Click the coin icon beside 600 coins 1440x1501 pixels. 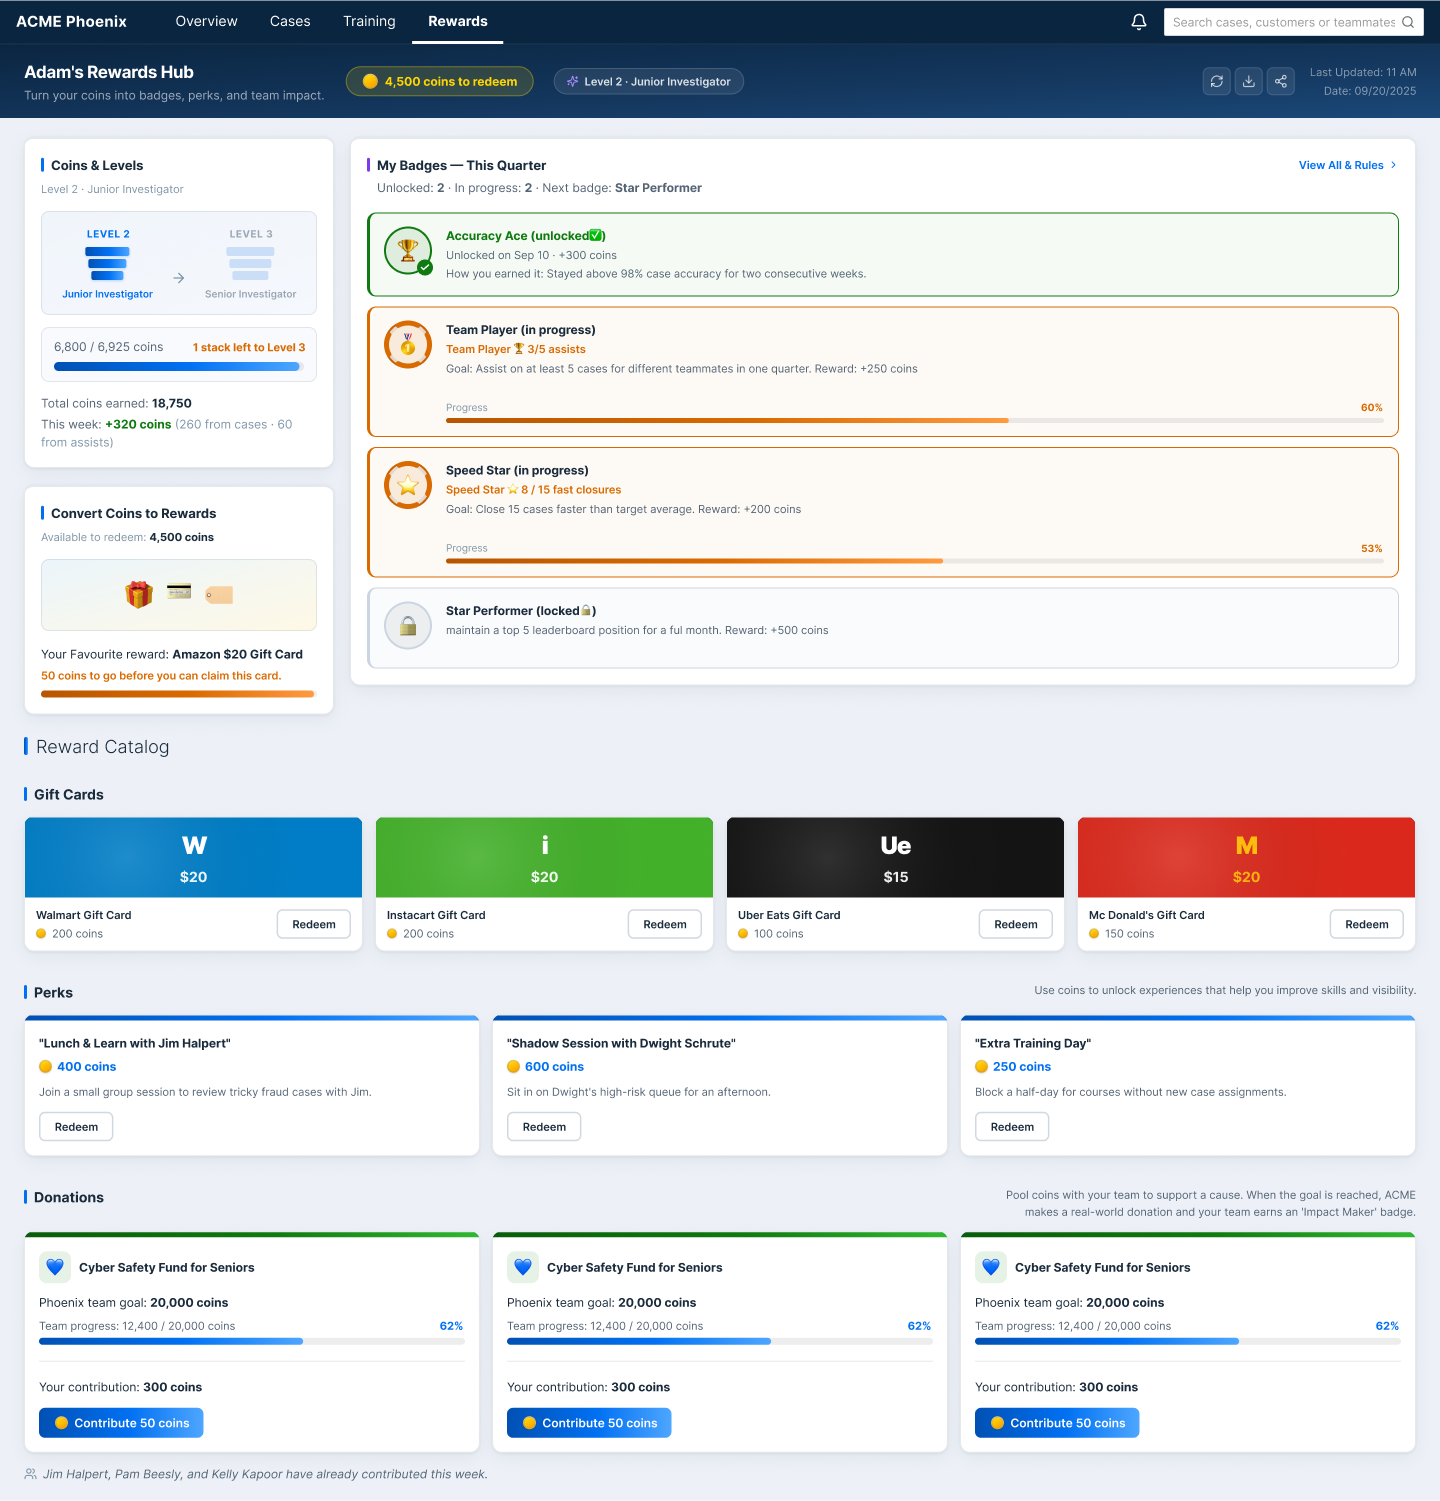[514, 1067]
